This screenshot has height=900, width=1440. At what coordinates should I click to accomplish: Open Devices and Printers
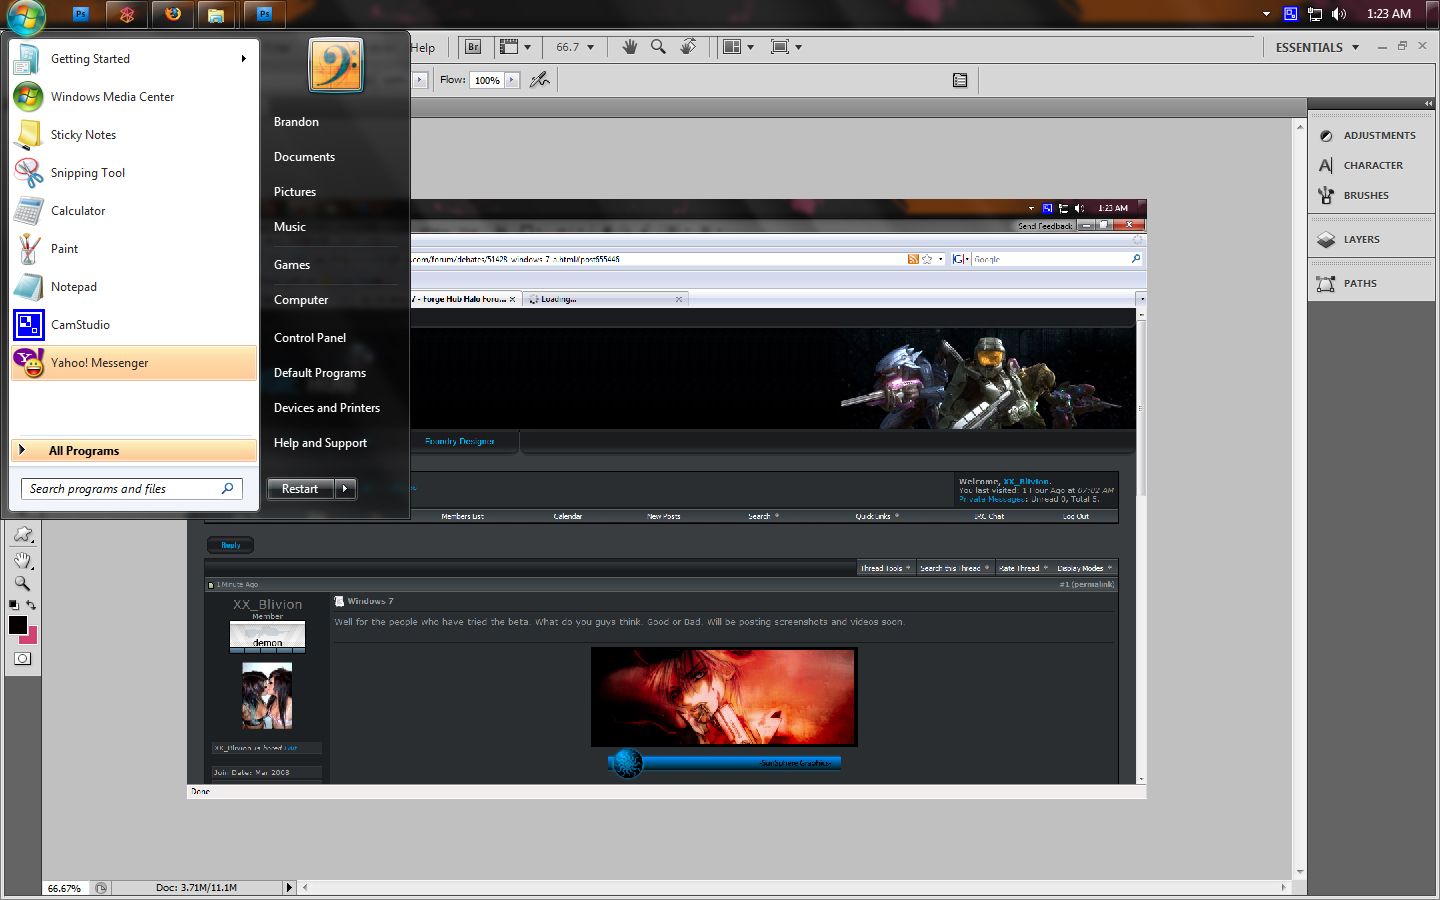coord(327,408)
